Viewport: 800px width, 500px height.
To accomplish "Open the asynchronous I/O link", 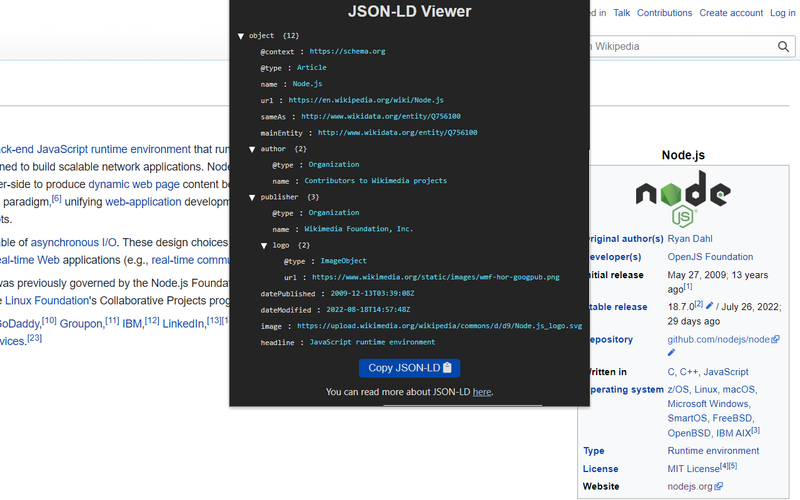I will tap(73, 242).
